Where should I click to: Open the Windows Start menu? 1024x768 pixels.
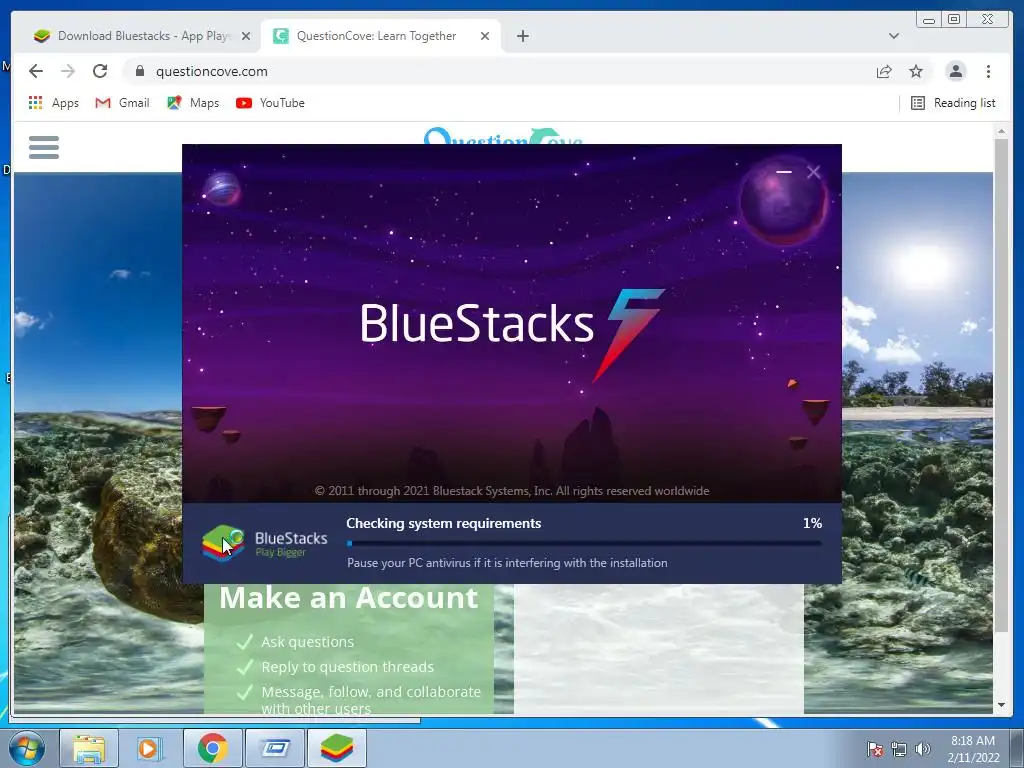point(27,748)
